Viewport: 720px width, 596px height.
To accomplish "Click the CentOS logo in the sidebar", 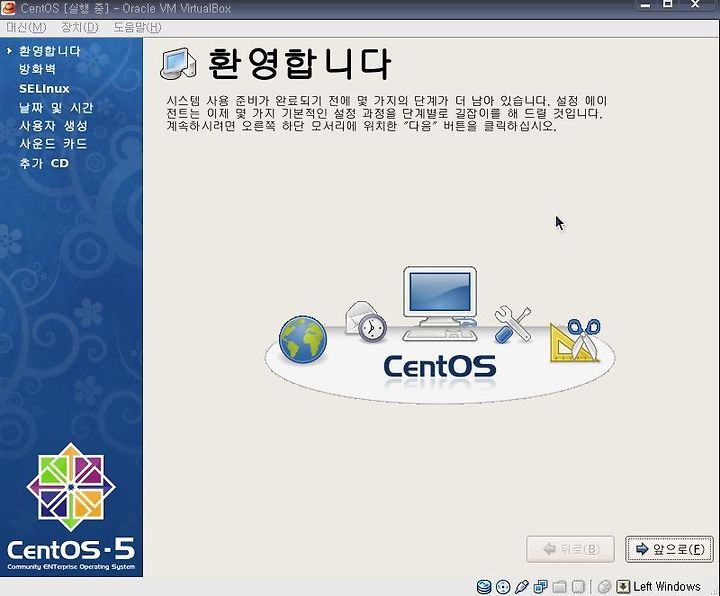I will pos(71,487).
